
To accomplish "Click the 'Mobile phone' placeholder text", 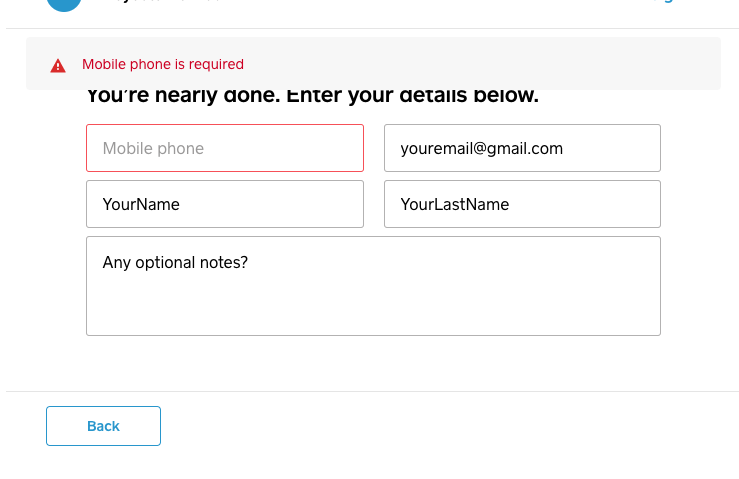I will (x=153, y=149).
